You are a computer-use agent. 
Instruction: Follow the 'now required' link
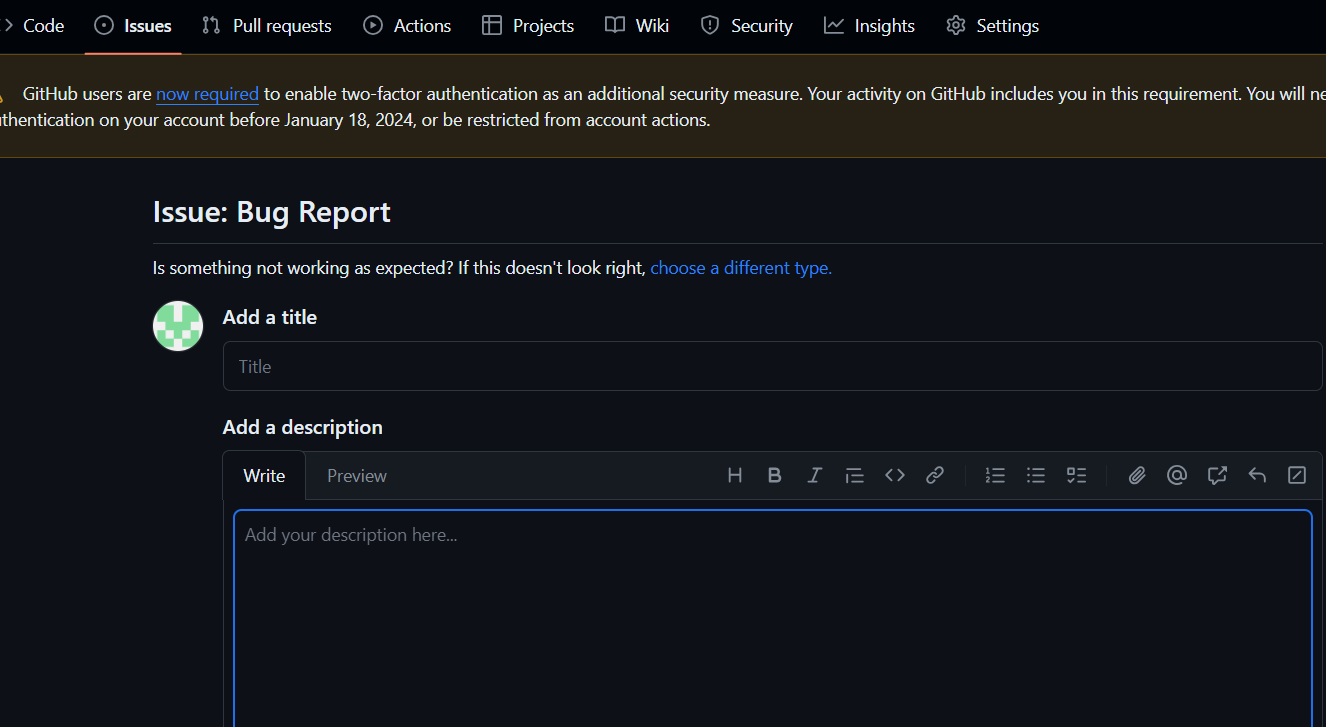pos(207,94)
